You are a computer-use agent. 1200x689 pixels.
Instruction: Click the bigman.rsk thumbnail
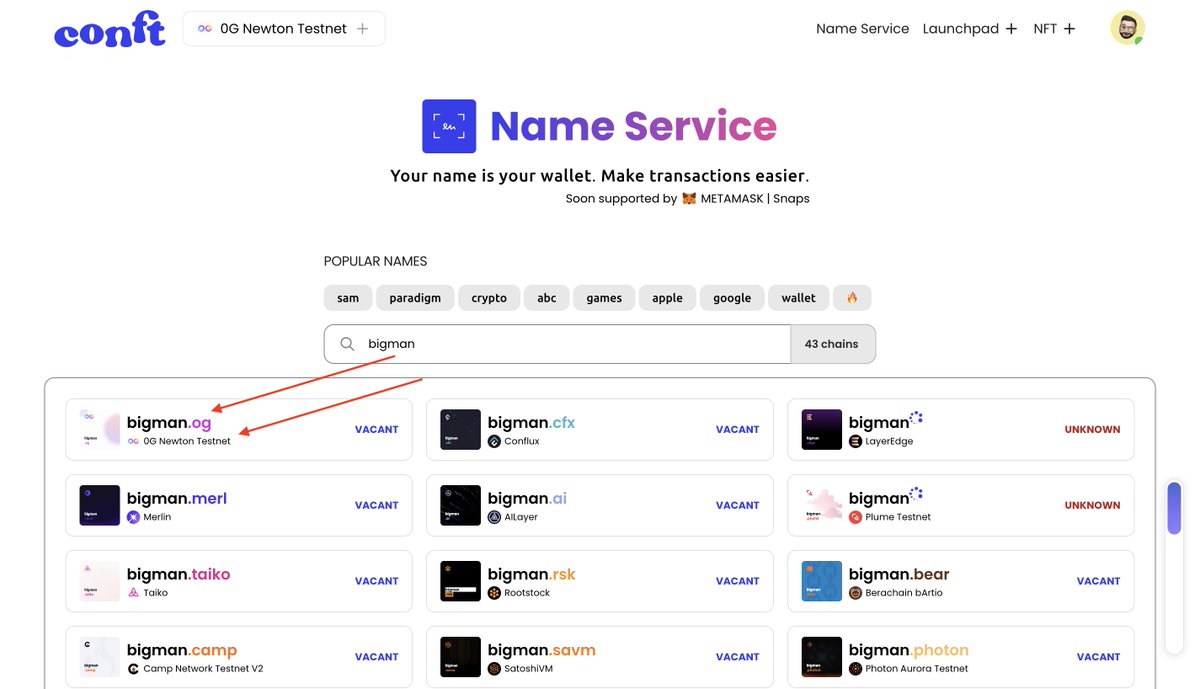coord(461,581)
